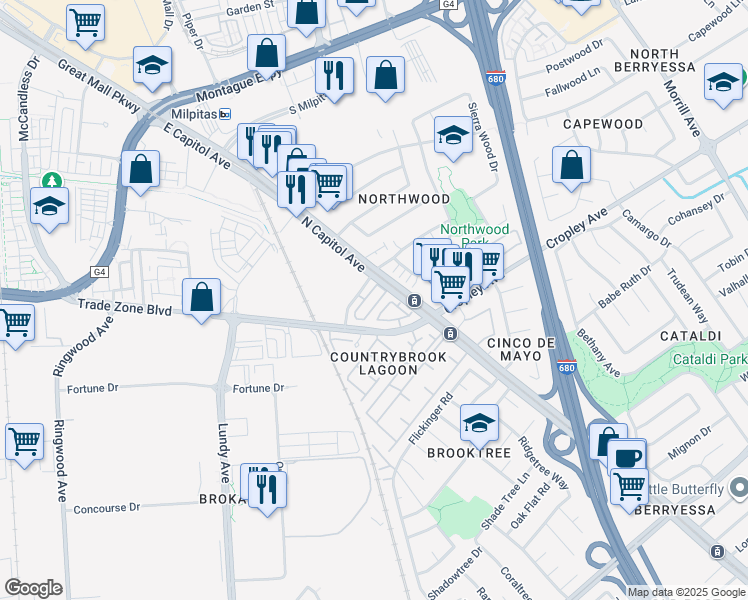Click restaurant marker below Montague Expy
The height and width of the screenshot is (600, 748).
tap(334, 76)
